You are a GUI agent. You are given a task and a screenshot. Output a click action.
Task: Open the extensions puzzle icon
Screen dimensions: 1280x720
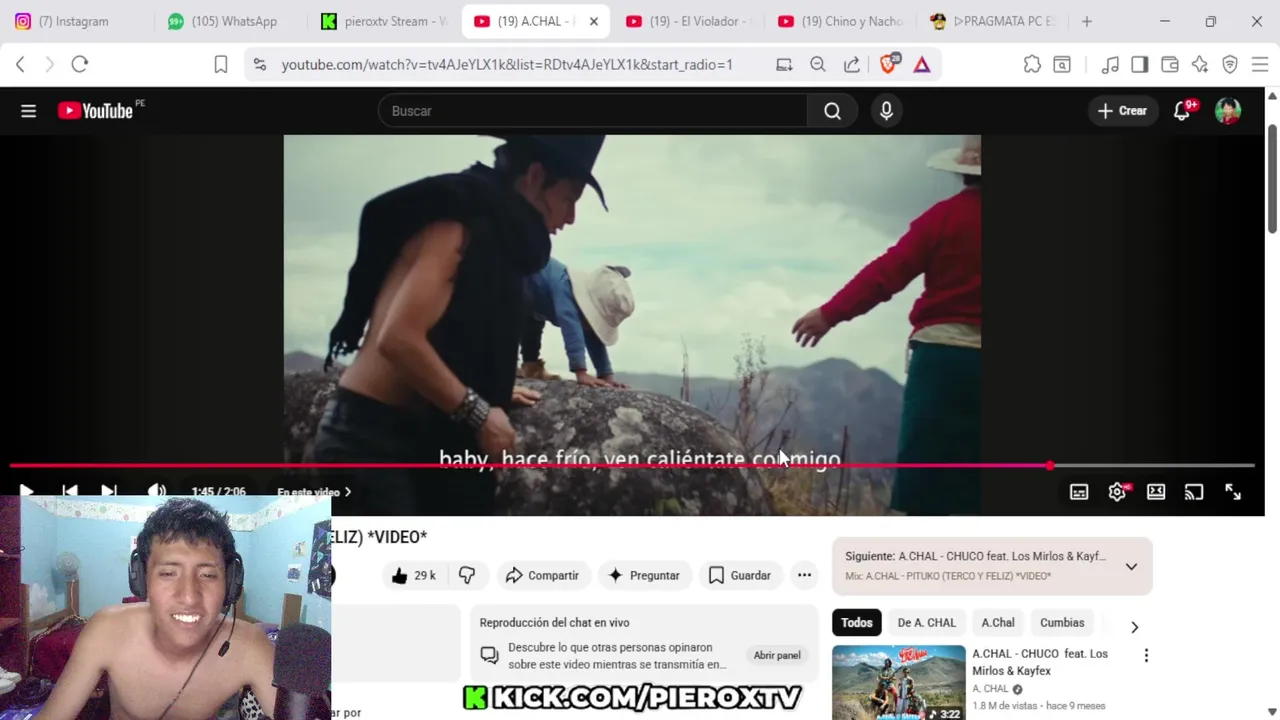(1032, 64)
